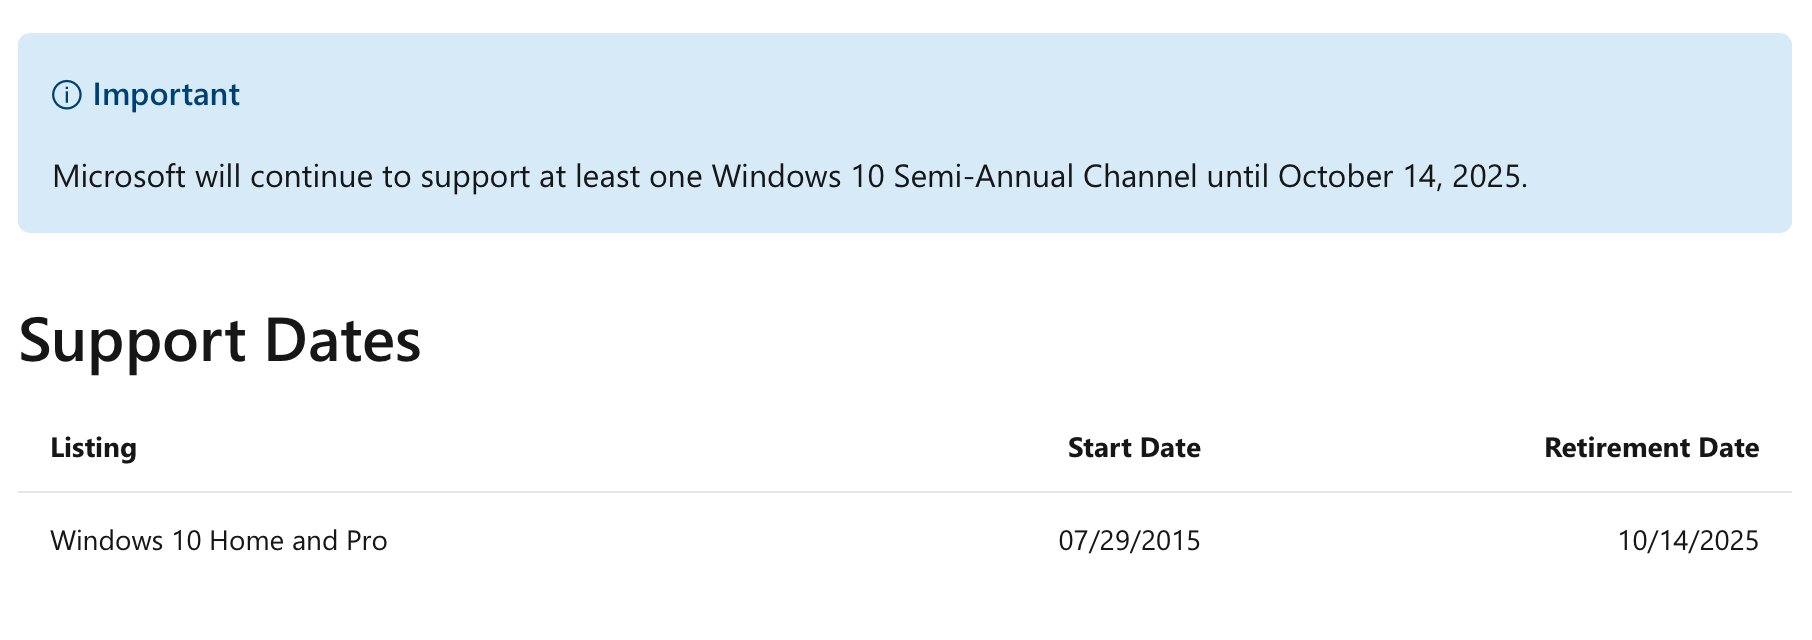1812x640 pixels.
Task: Click the Start Date column header
Action: [1134, 448]
